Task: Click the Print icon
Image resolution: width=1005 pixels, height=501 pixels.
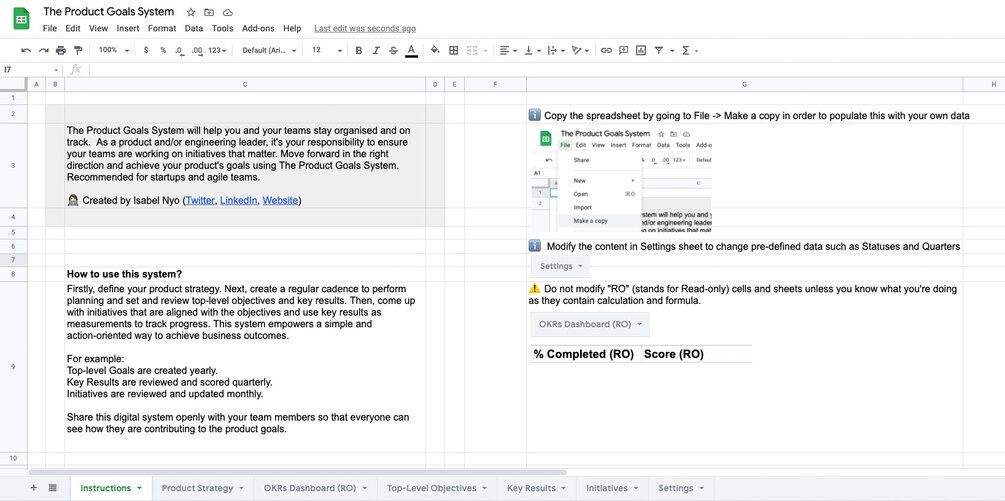Action: (61, 50)
